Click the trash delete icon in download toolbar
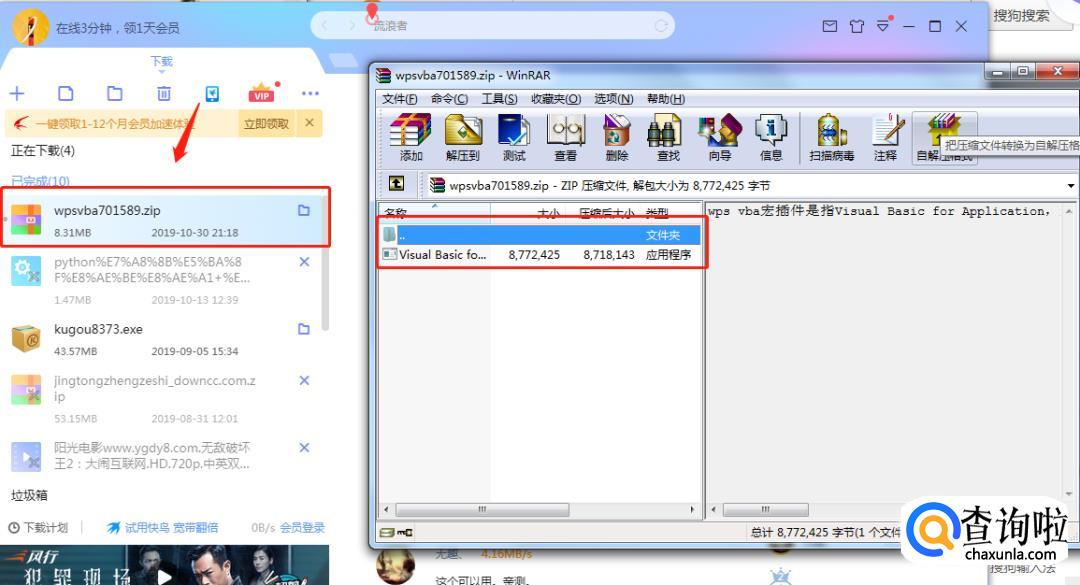This screenshot has width=1080, height=585. pyautogui.click(x=164, y=94)
